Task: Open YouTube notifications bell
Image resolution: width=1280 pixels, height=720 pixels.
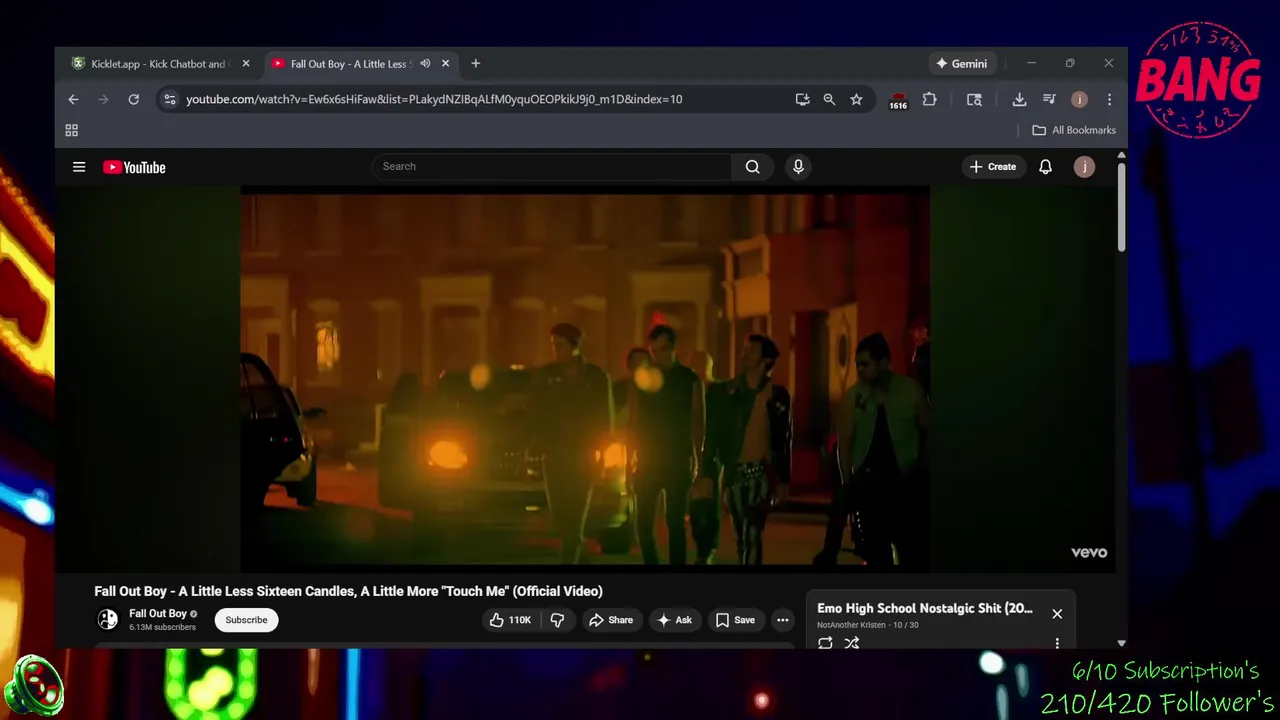Action: click(1045, 167)
